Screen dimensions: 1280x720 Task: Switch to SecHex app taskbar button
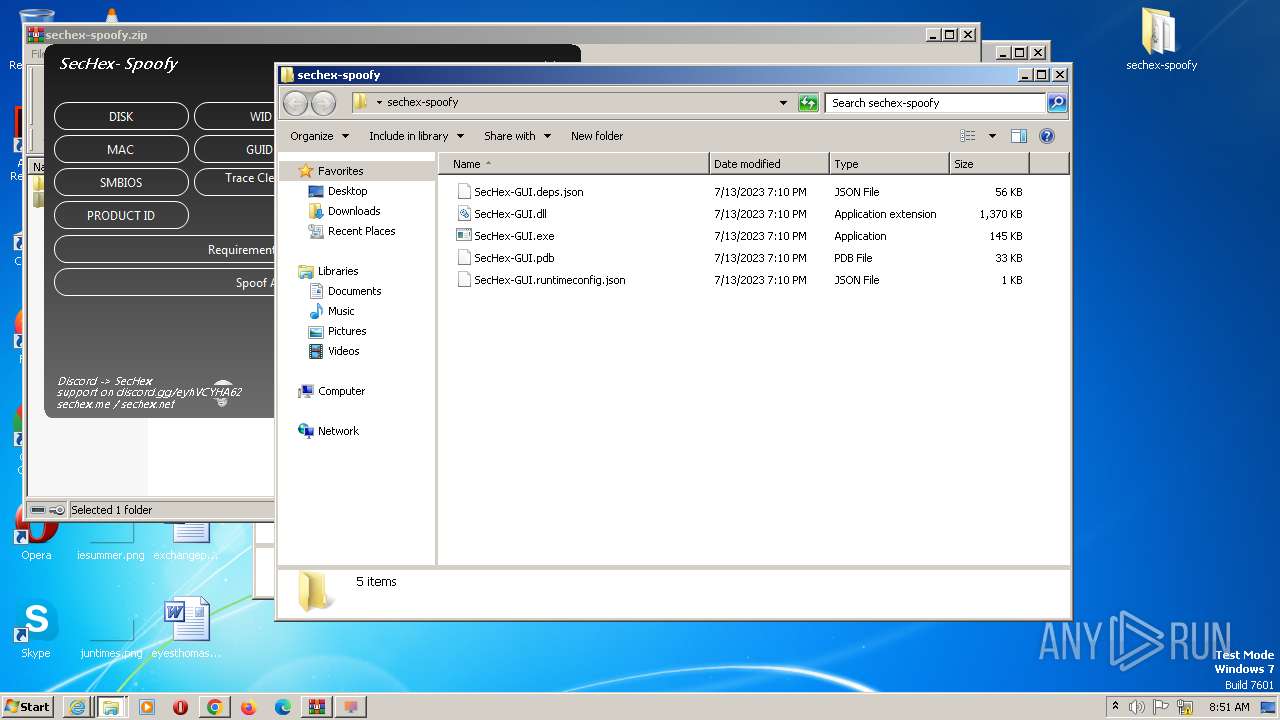tap(351, 707)
